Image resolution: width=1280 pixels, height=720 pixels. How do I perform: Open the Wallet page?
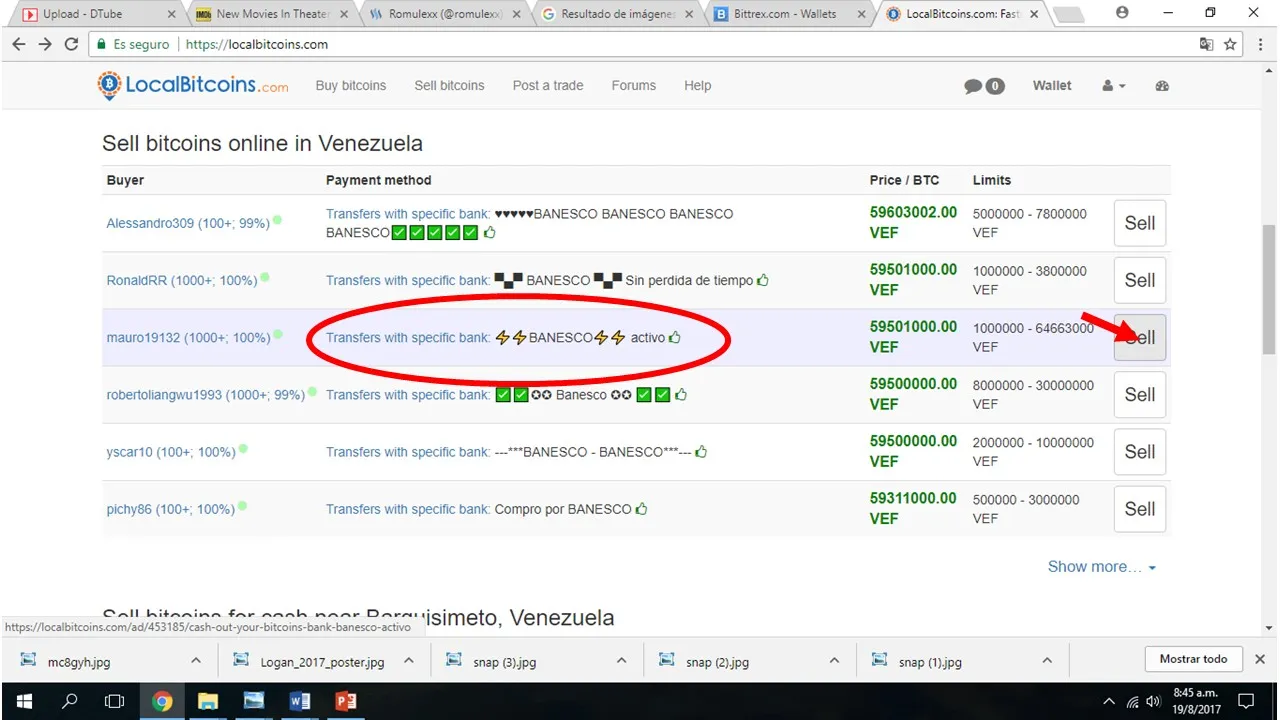(x=1052, y=86)
